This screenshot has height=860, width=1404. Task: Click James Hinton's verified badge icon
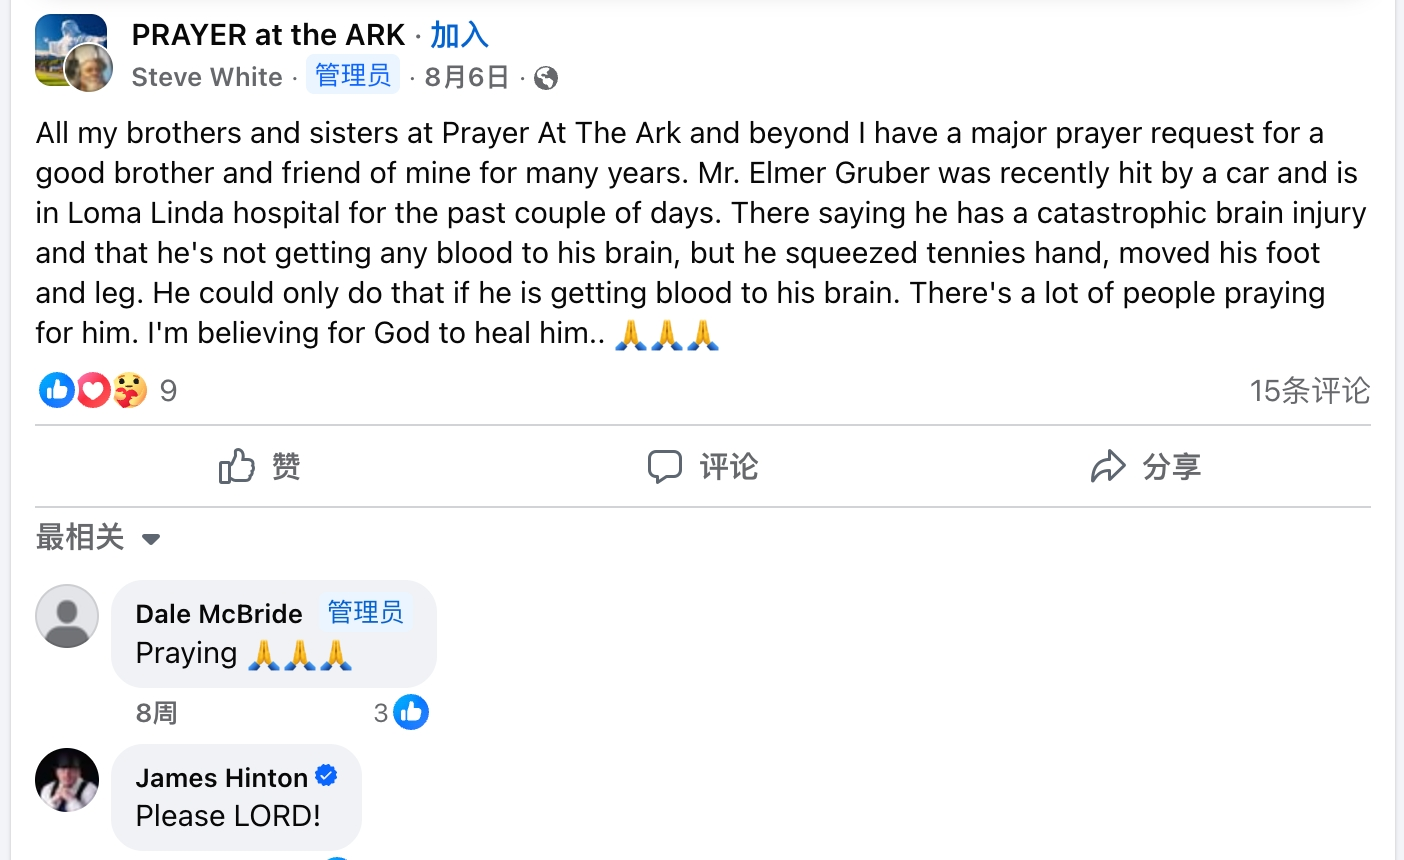(x=327, y=775)
